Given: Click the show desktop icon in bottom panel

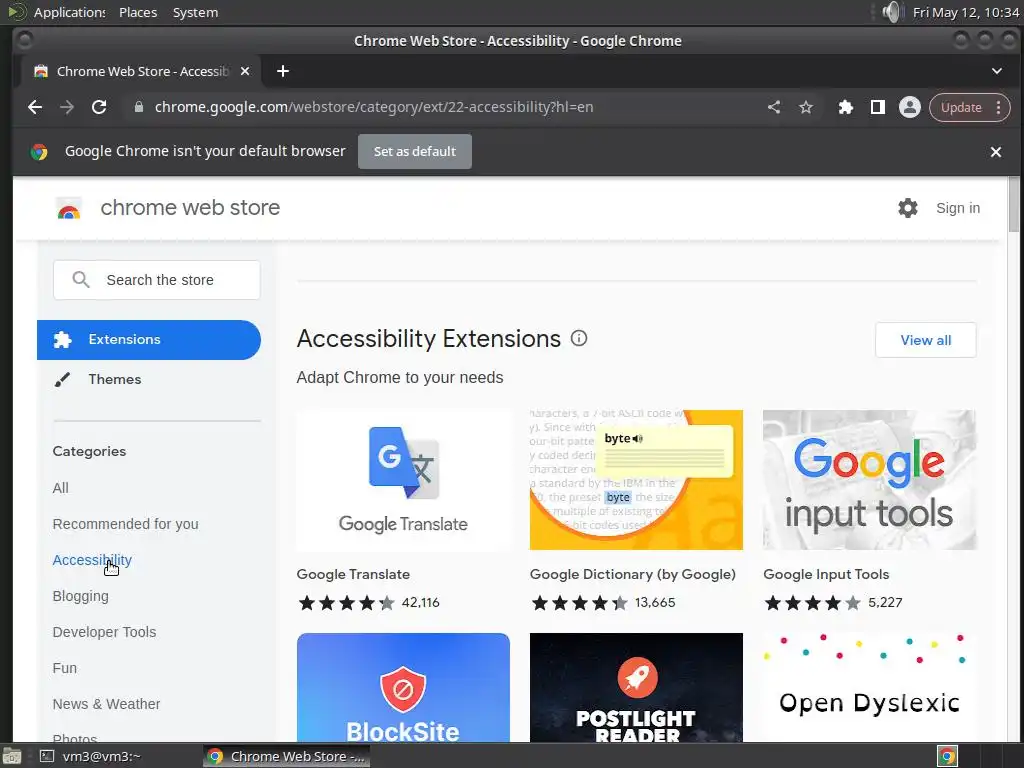Looking at the screenshot, I should coord(11,756).
